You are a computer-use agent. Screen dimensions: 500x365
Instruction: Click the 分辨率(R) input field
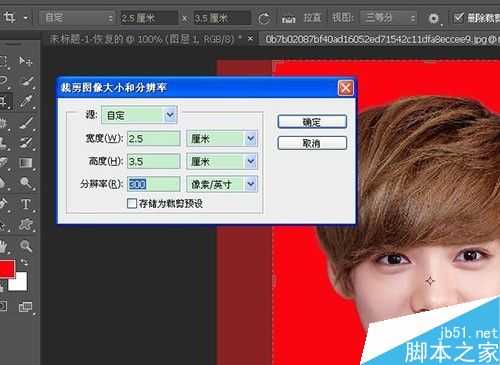(x=154, y=184)
